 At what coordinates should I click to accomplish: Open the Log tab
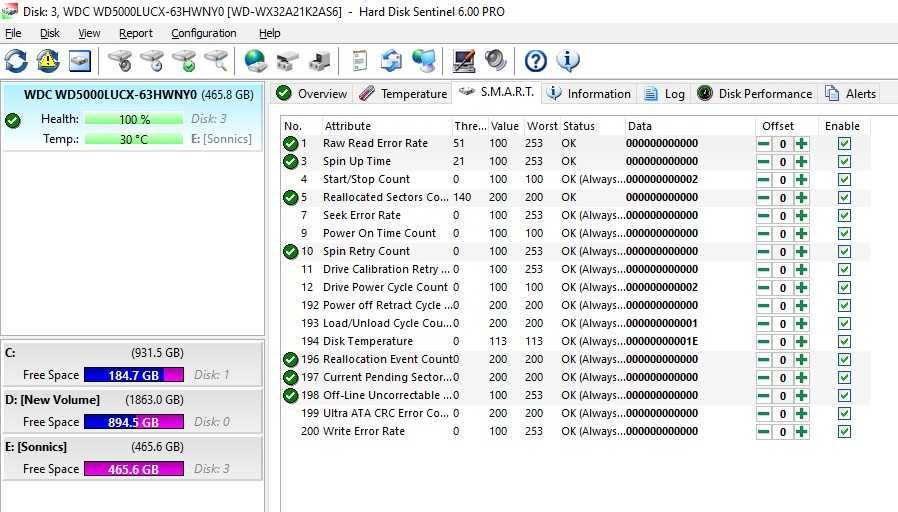[x=664, y=93]
